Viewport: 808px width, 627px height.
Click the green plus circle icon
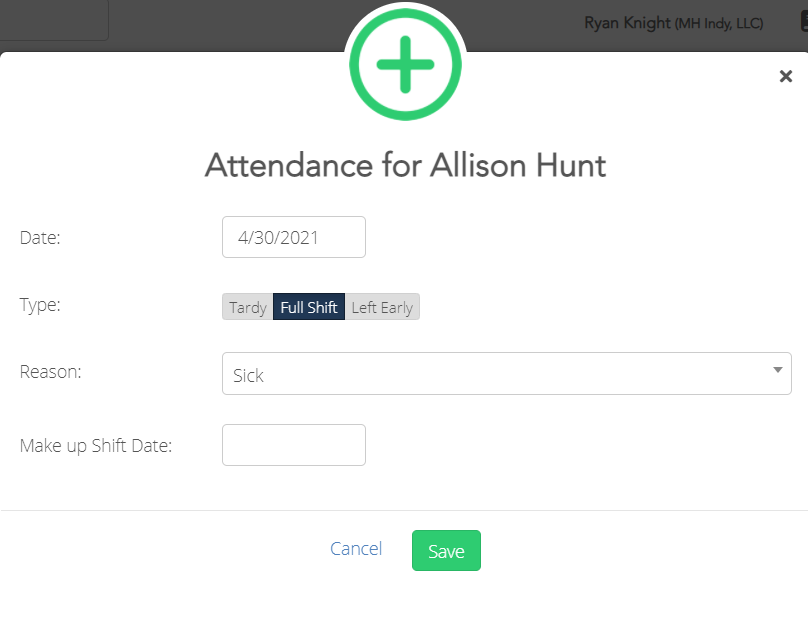[x=404, y=65]
